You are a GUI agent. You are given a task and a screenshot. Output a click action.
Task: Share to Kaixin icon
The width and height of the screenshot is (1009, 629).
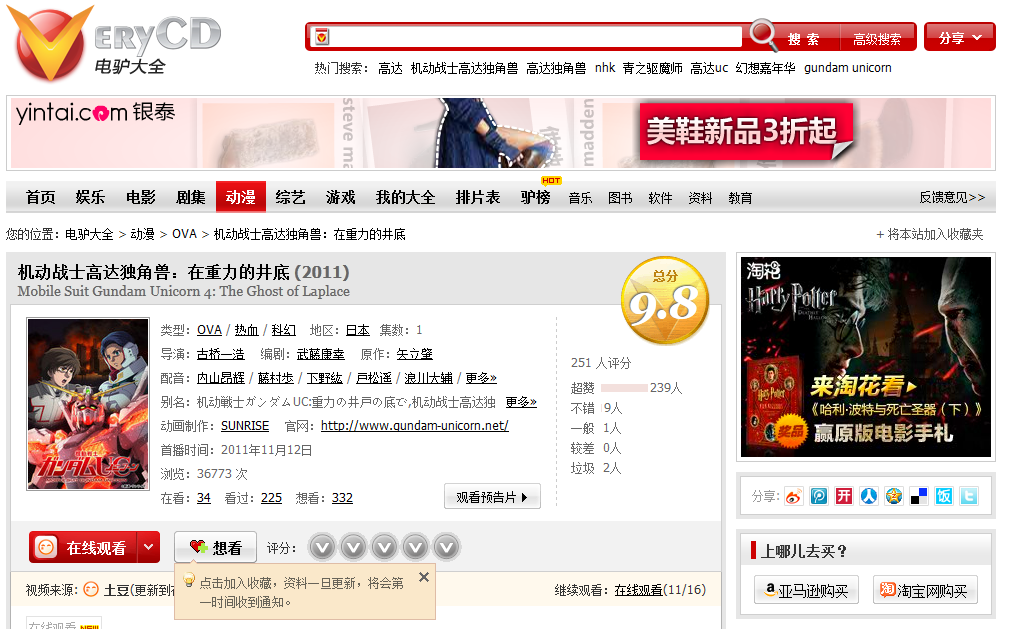coord(844,496)
